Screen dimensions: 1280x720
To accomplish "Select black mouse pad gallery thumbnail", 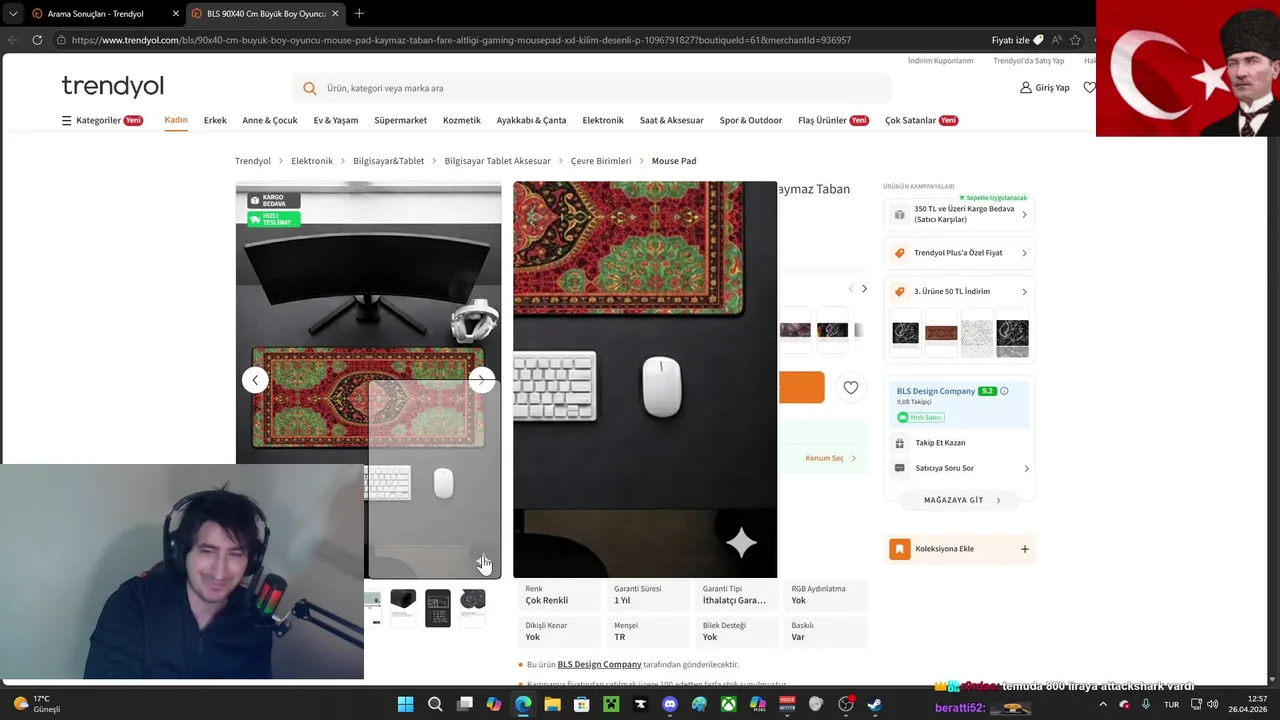I will (x=403, y=607).
